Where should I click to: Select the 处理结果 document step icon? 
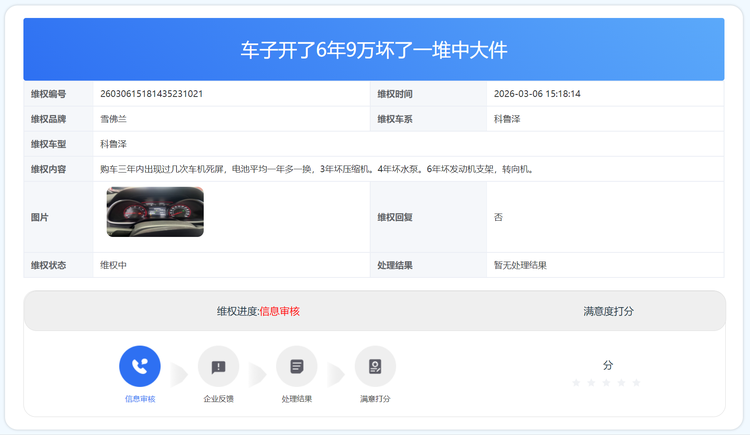click(x=297, y=366)
